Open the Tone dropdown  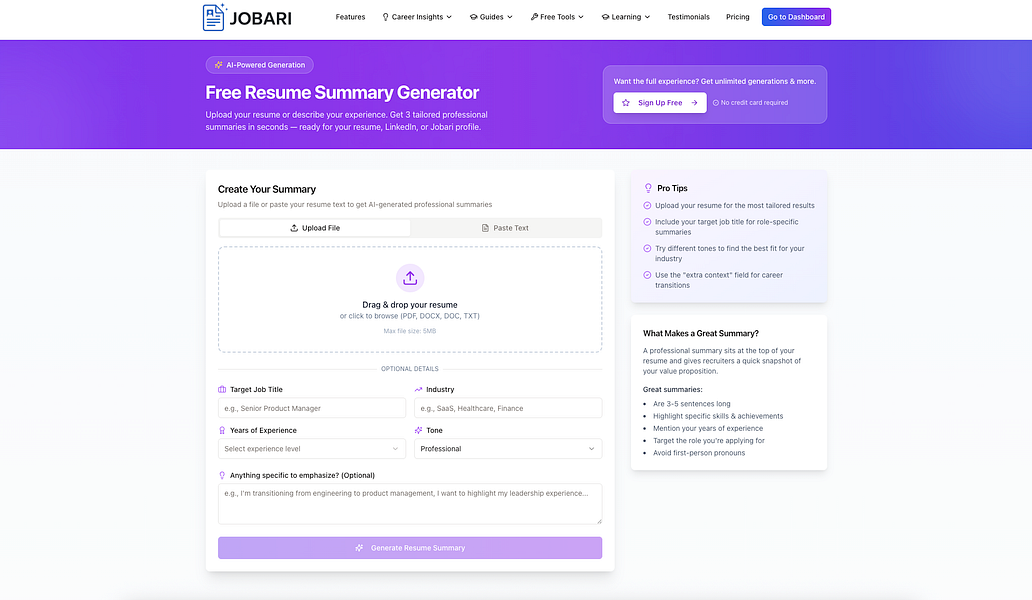[508, 448]
